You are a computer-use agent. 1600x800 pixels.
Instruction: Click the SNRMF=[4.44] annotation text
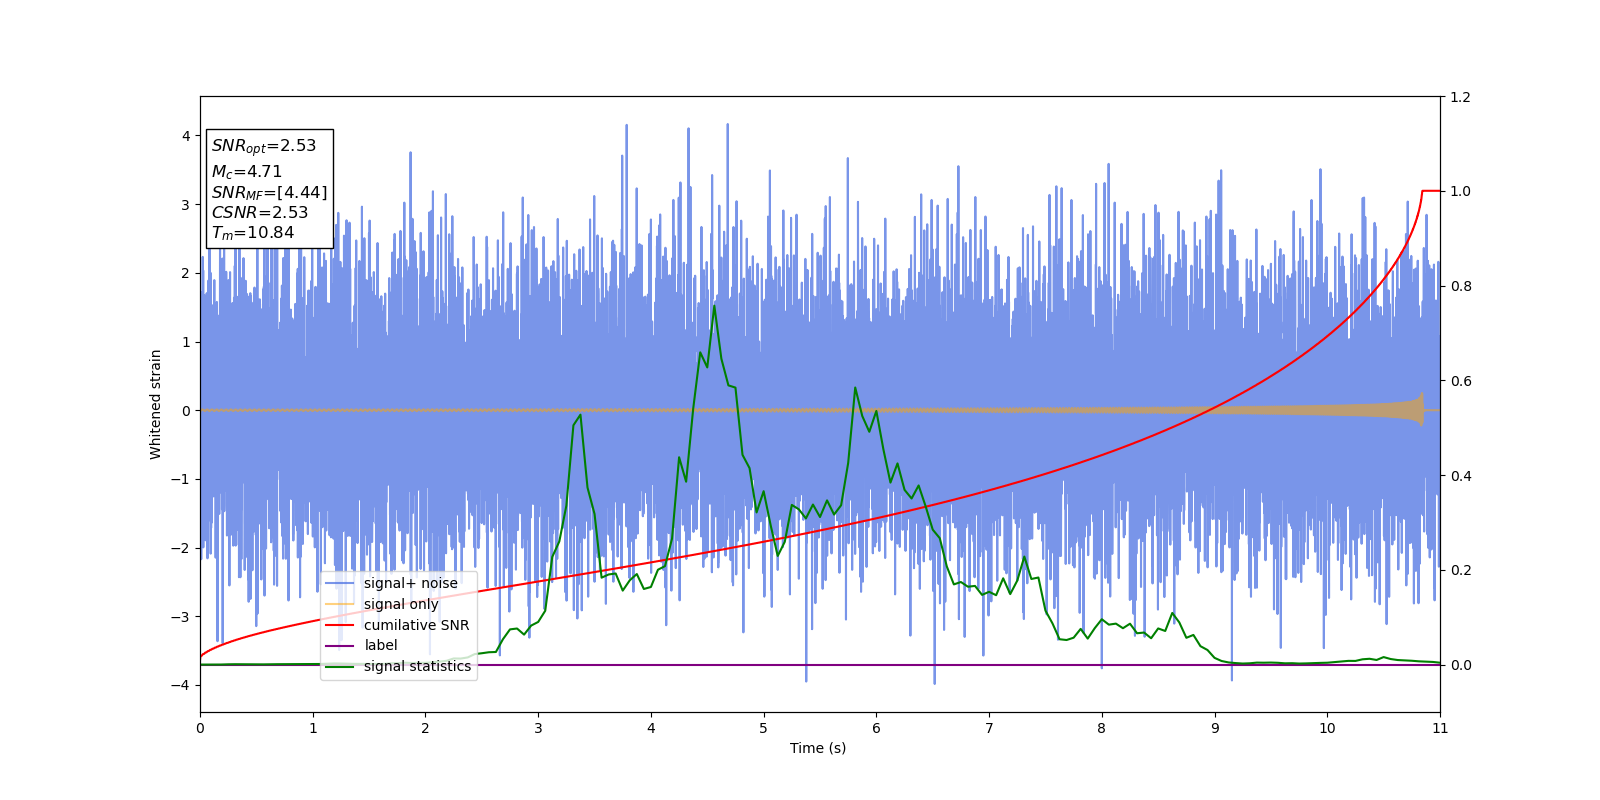pyautogui.click(x=269, y=192)
